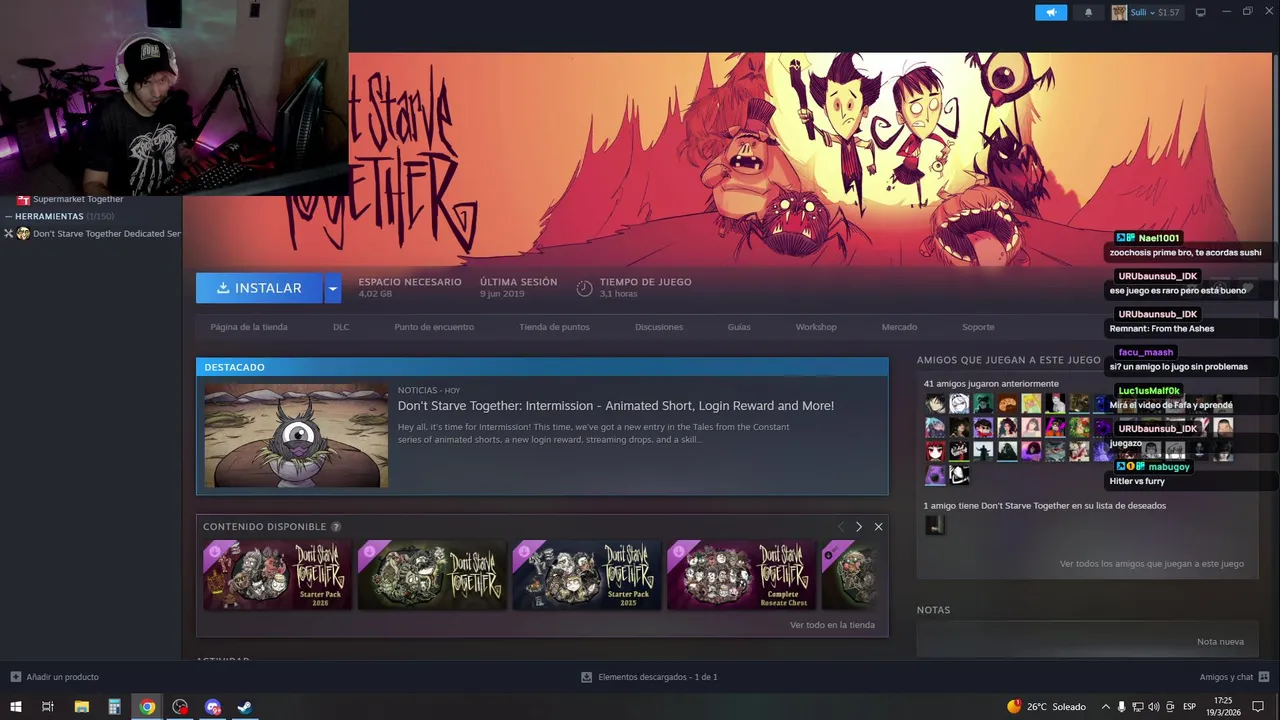Open the notifications bell

(x=1088, y=12)
